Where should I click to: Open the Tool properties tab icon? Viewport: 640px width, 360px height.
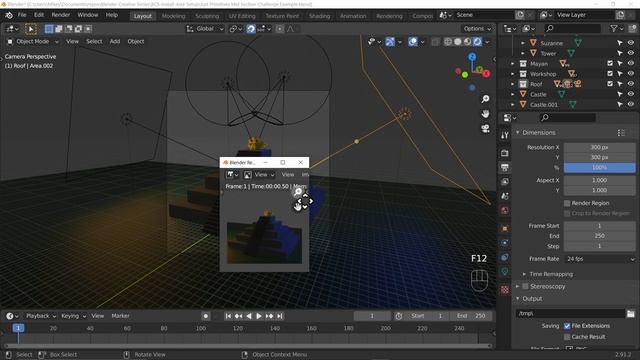(505, 135)
